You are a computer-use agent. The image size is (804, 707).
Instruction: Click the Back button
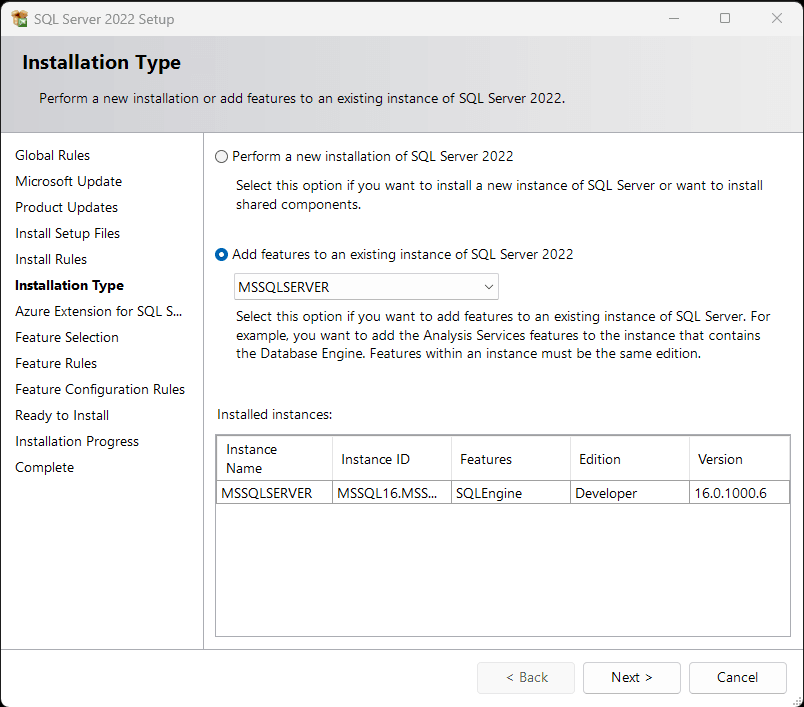[x=526, y=677]
